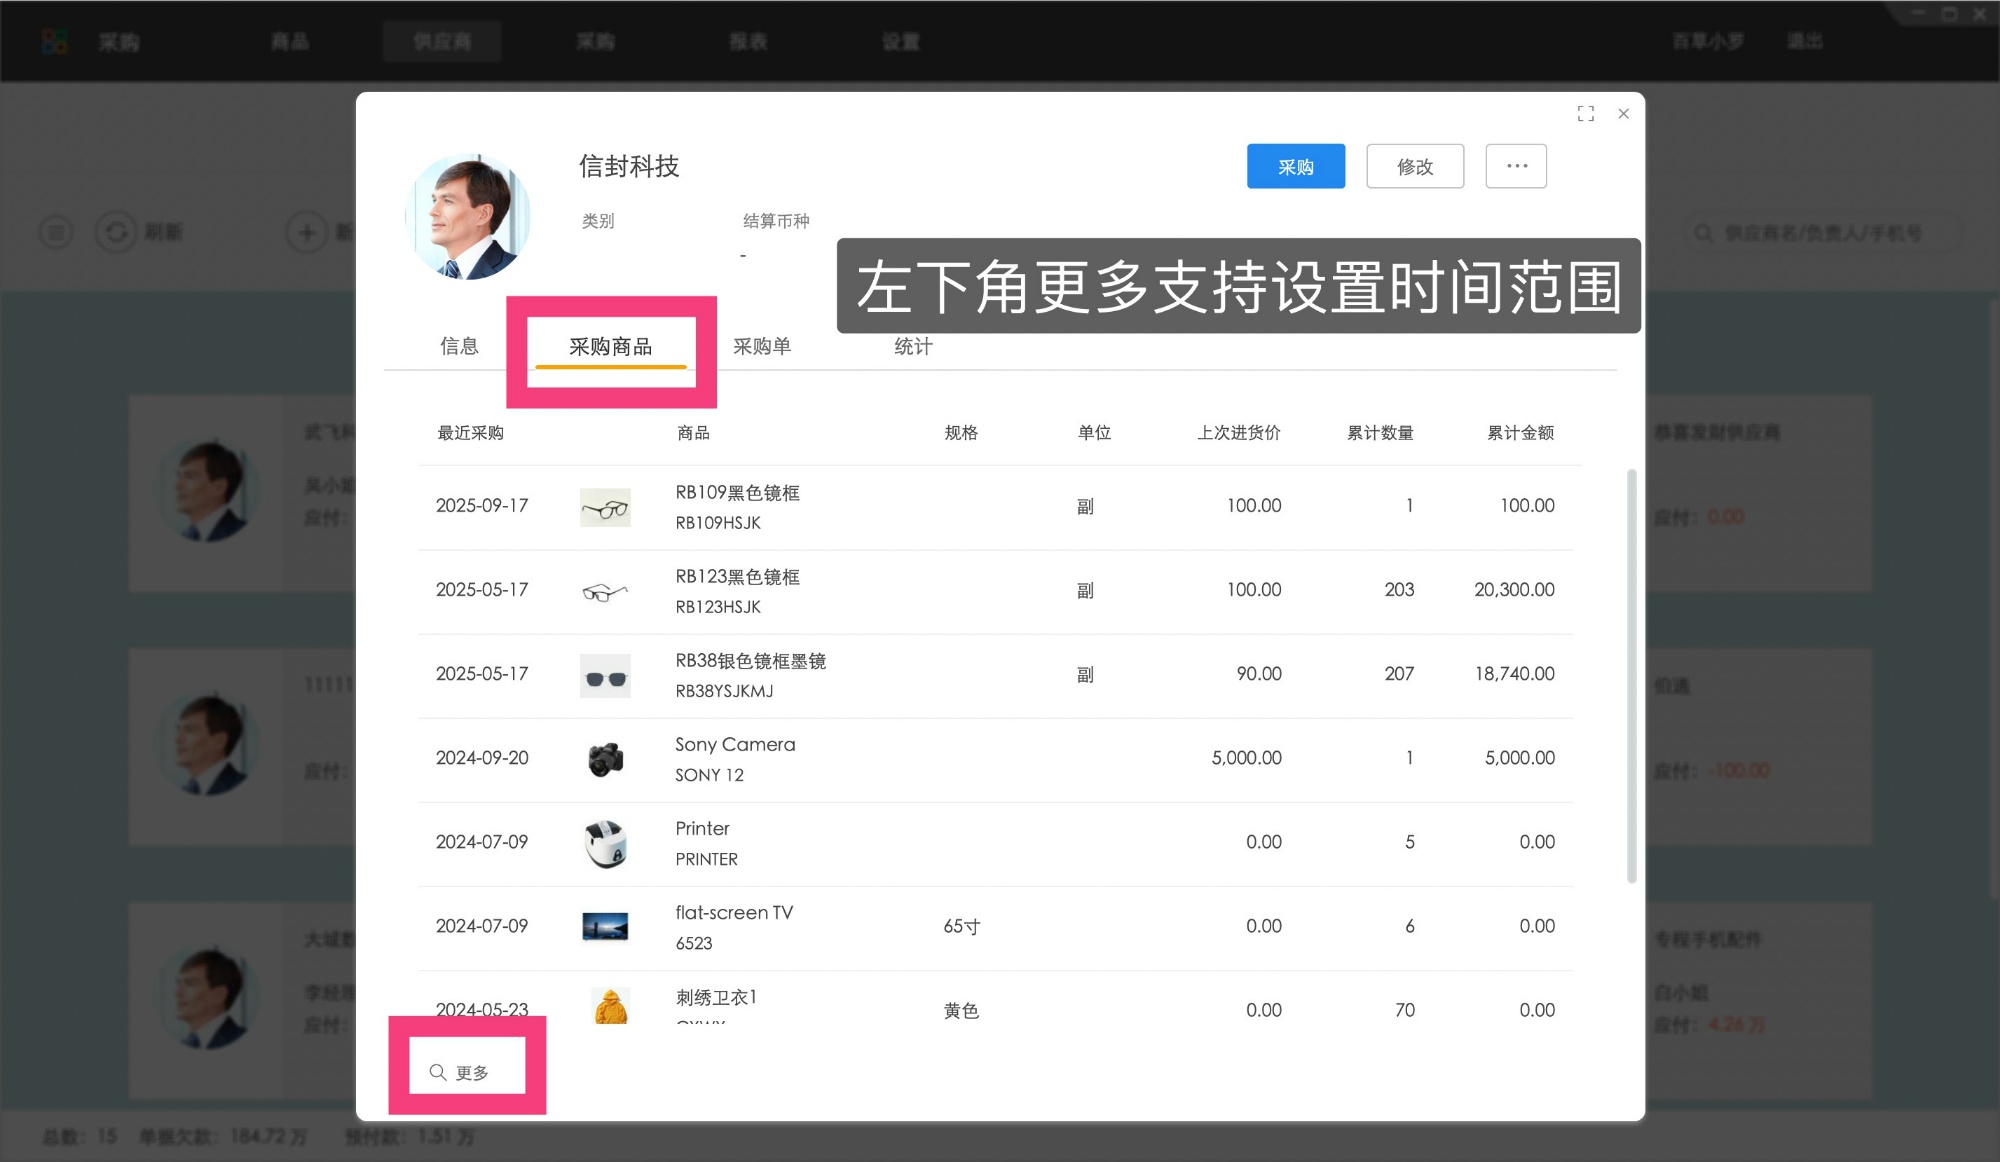
Task: Click the blue 采购 button
Action: pyautogui.click(x=1295, y=166)
